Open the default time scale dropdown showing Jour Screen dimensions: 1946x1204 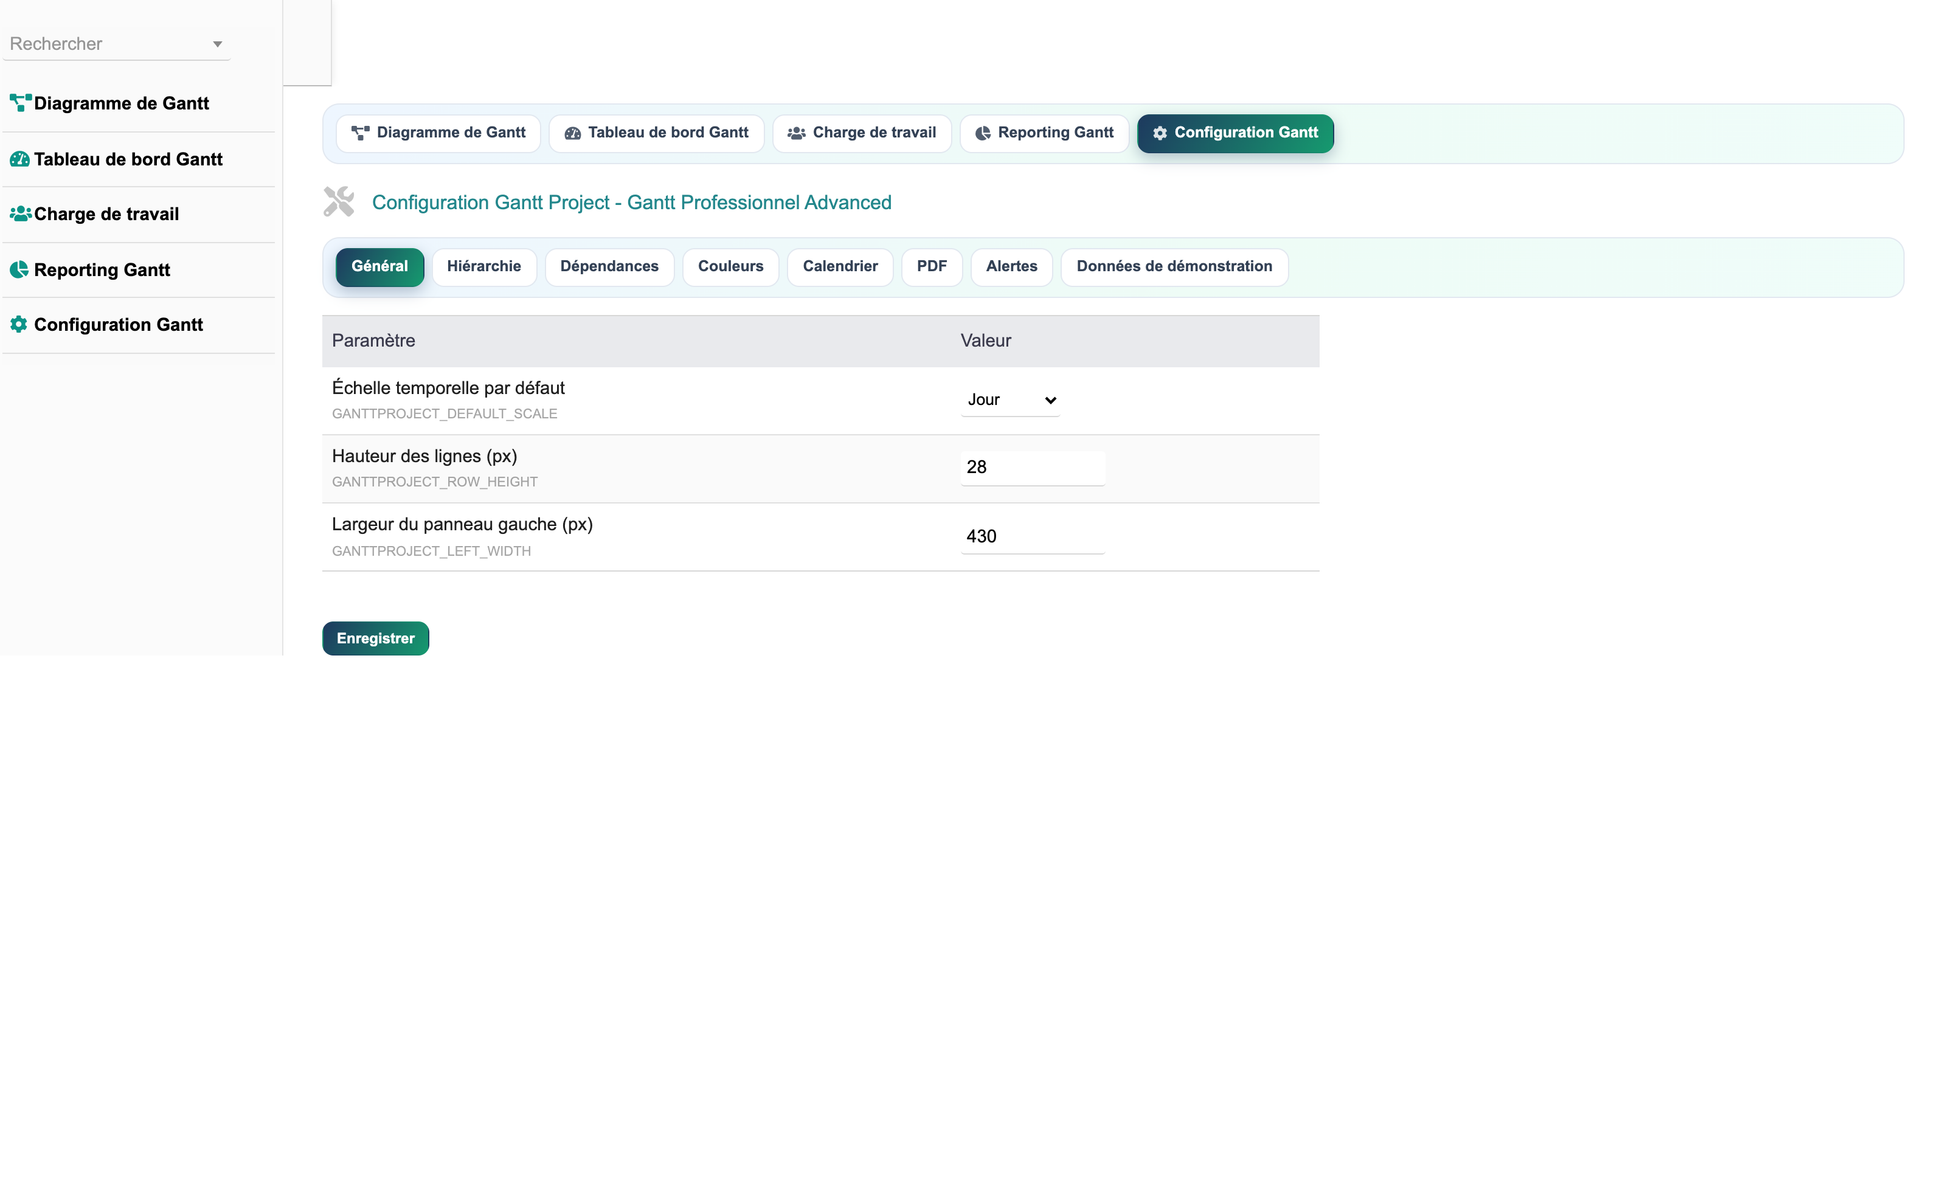[1010, 400]
